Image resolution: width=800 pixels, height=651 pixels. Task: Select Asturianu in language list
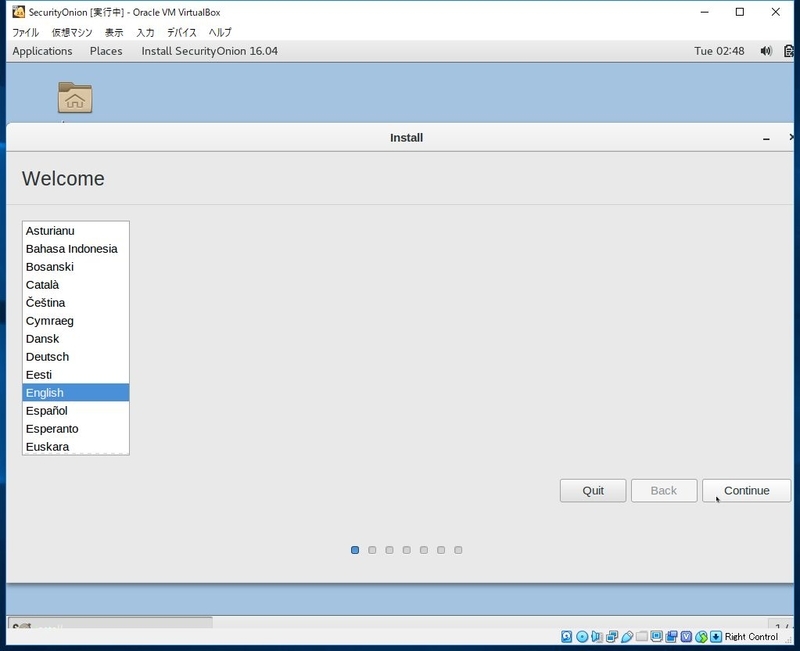pyautogui.click(x=76, y=231)
